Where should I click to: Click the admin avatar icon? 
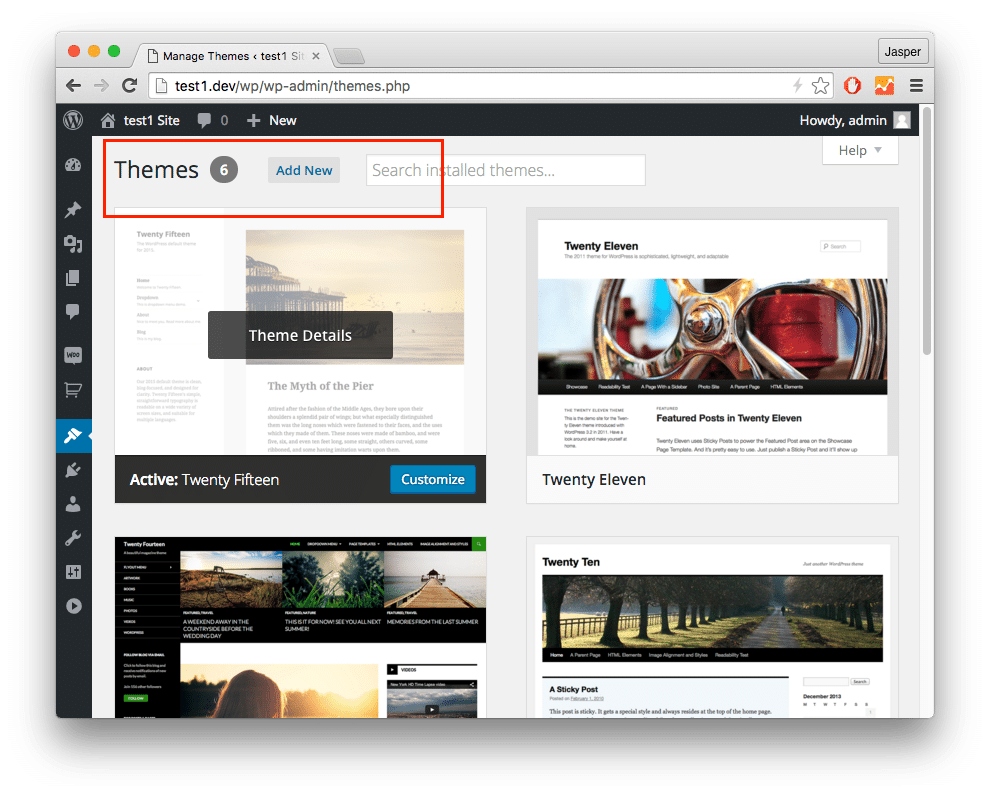[x=902, y=120]
